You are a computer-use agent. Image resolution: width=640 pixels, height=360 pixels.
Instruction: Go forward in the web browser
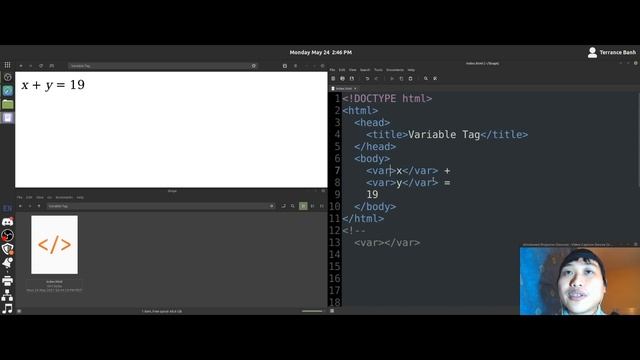click(31, 66)
